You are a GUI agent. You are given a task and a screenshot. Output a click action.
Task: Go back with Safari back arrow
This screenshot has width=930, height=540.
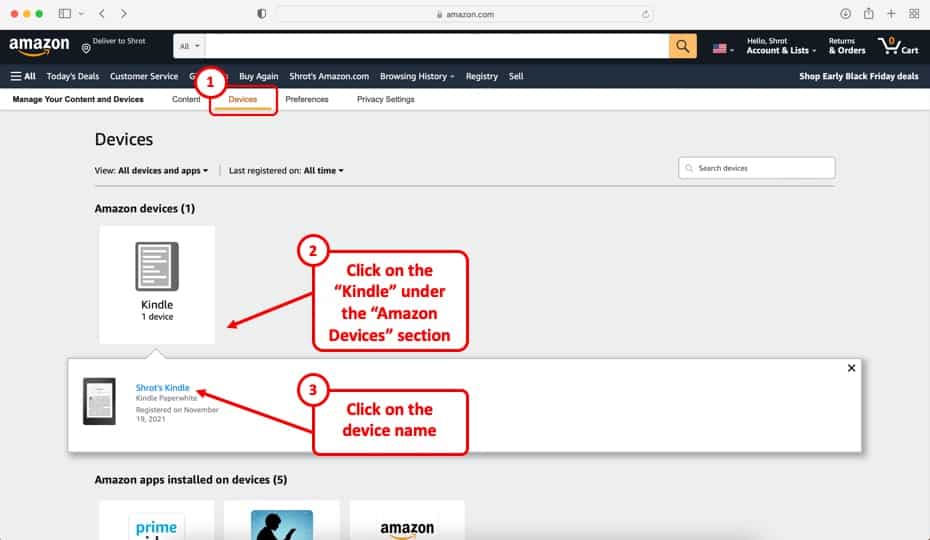[x=102, y=14]
